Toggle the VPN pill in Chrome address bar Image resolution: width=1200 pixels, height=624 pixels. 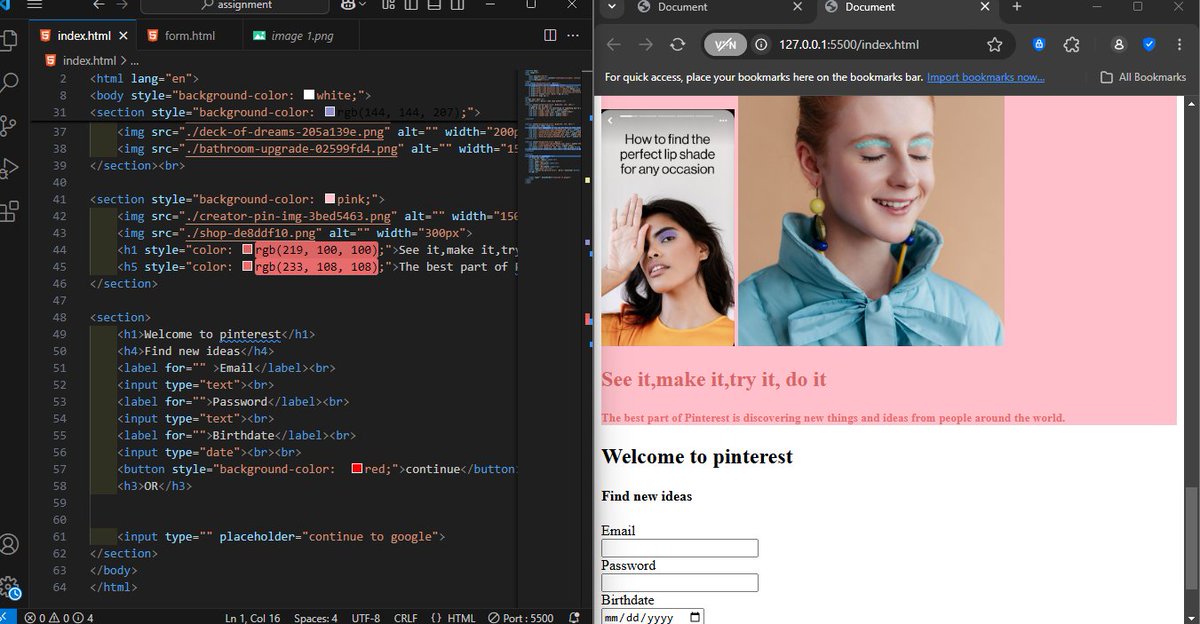725,44
